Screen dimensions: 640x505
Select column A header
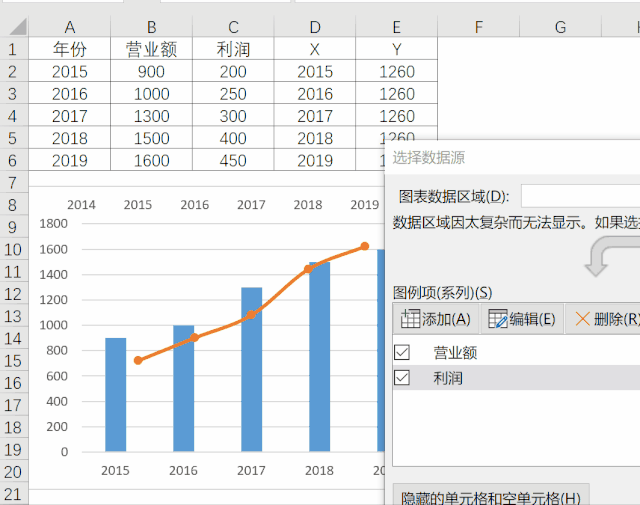[70, 27]
